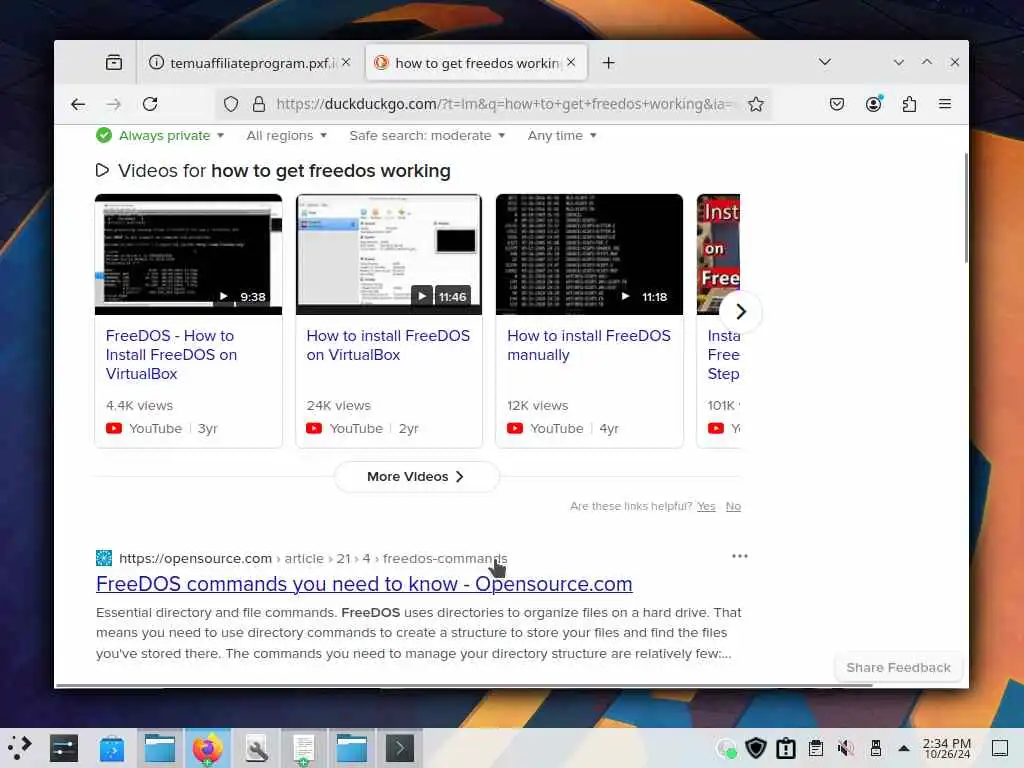
Task: Select the 'how to get freedos working' tab
Action: (477, 63)
